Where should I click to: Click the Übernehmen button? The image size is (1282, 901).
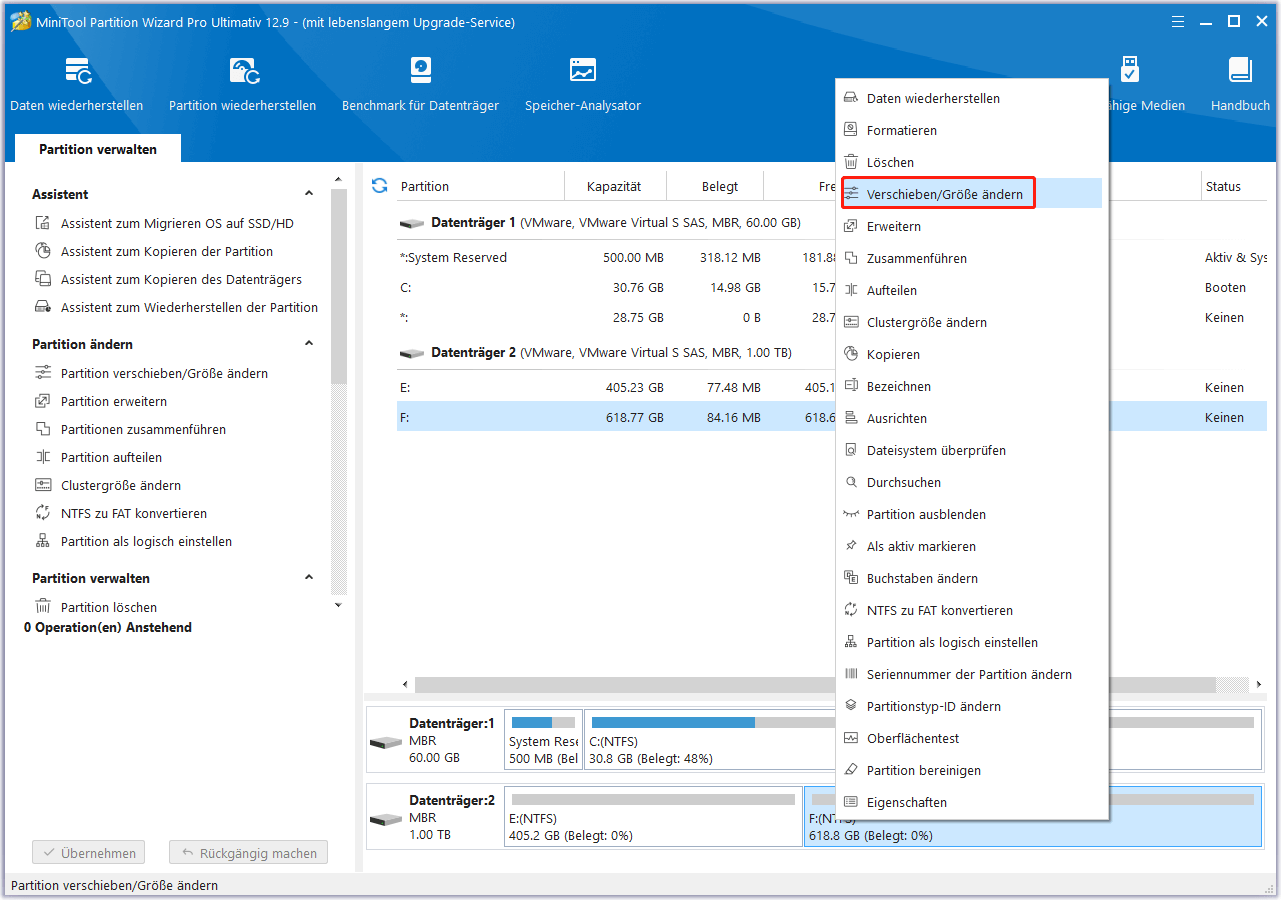[89, 854]
